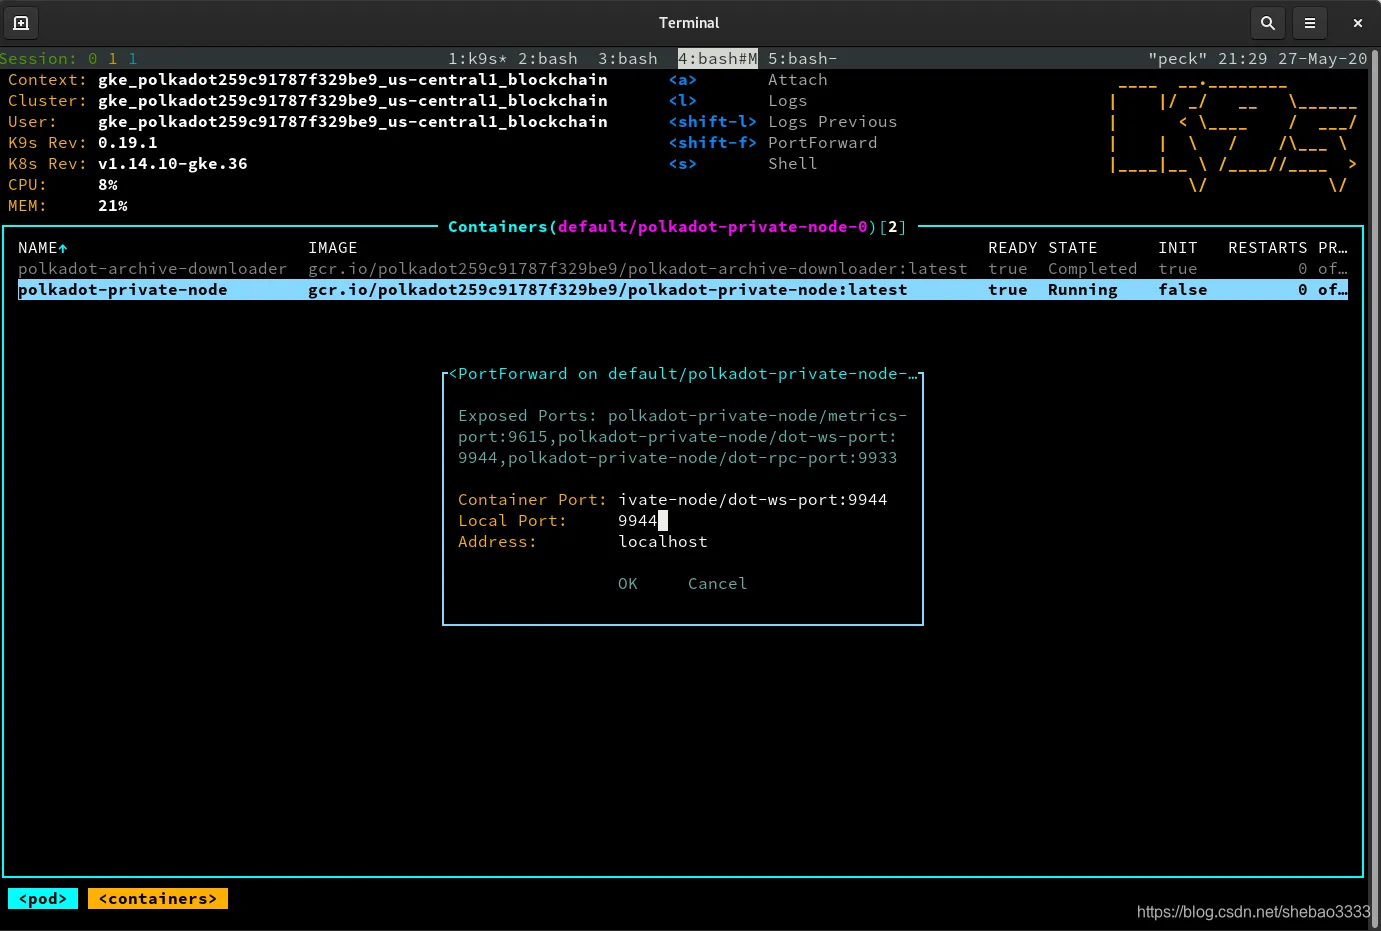Click the terminal search icon
This screenshot has width=1381, height=931.
(1267, 22)
